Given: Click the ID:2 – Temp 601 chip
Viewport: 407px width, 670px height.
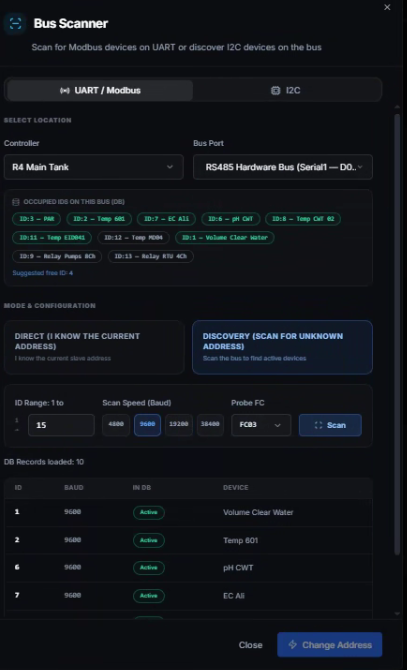Looking at the screenshot, I should click(x=99, y=219).
